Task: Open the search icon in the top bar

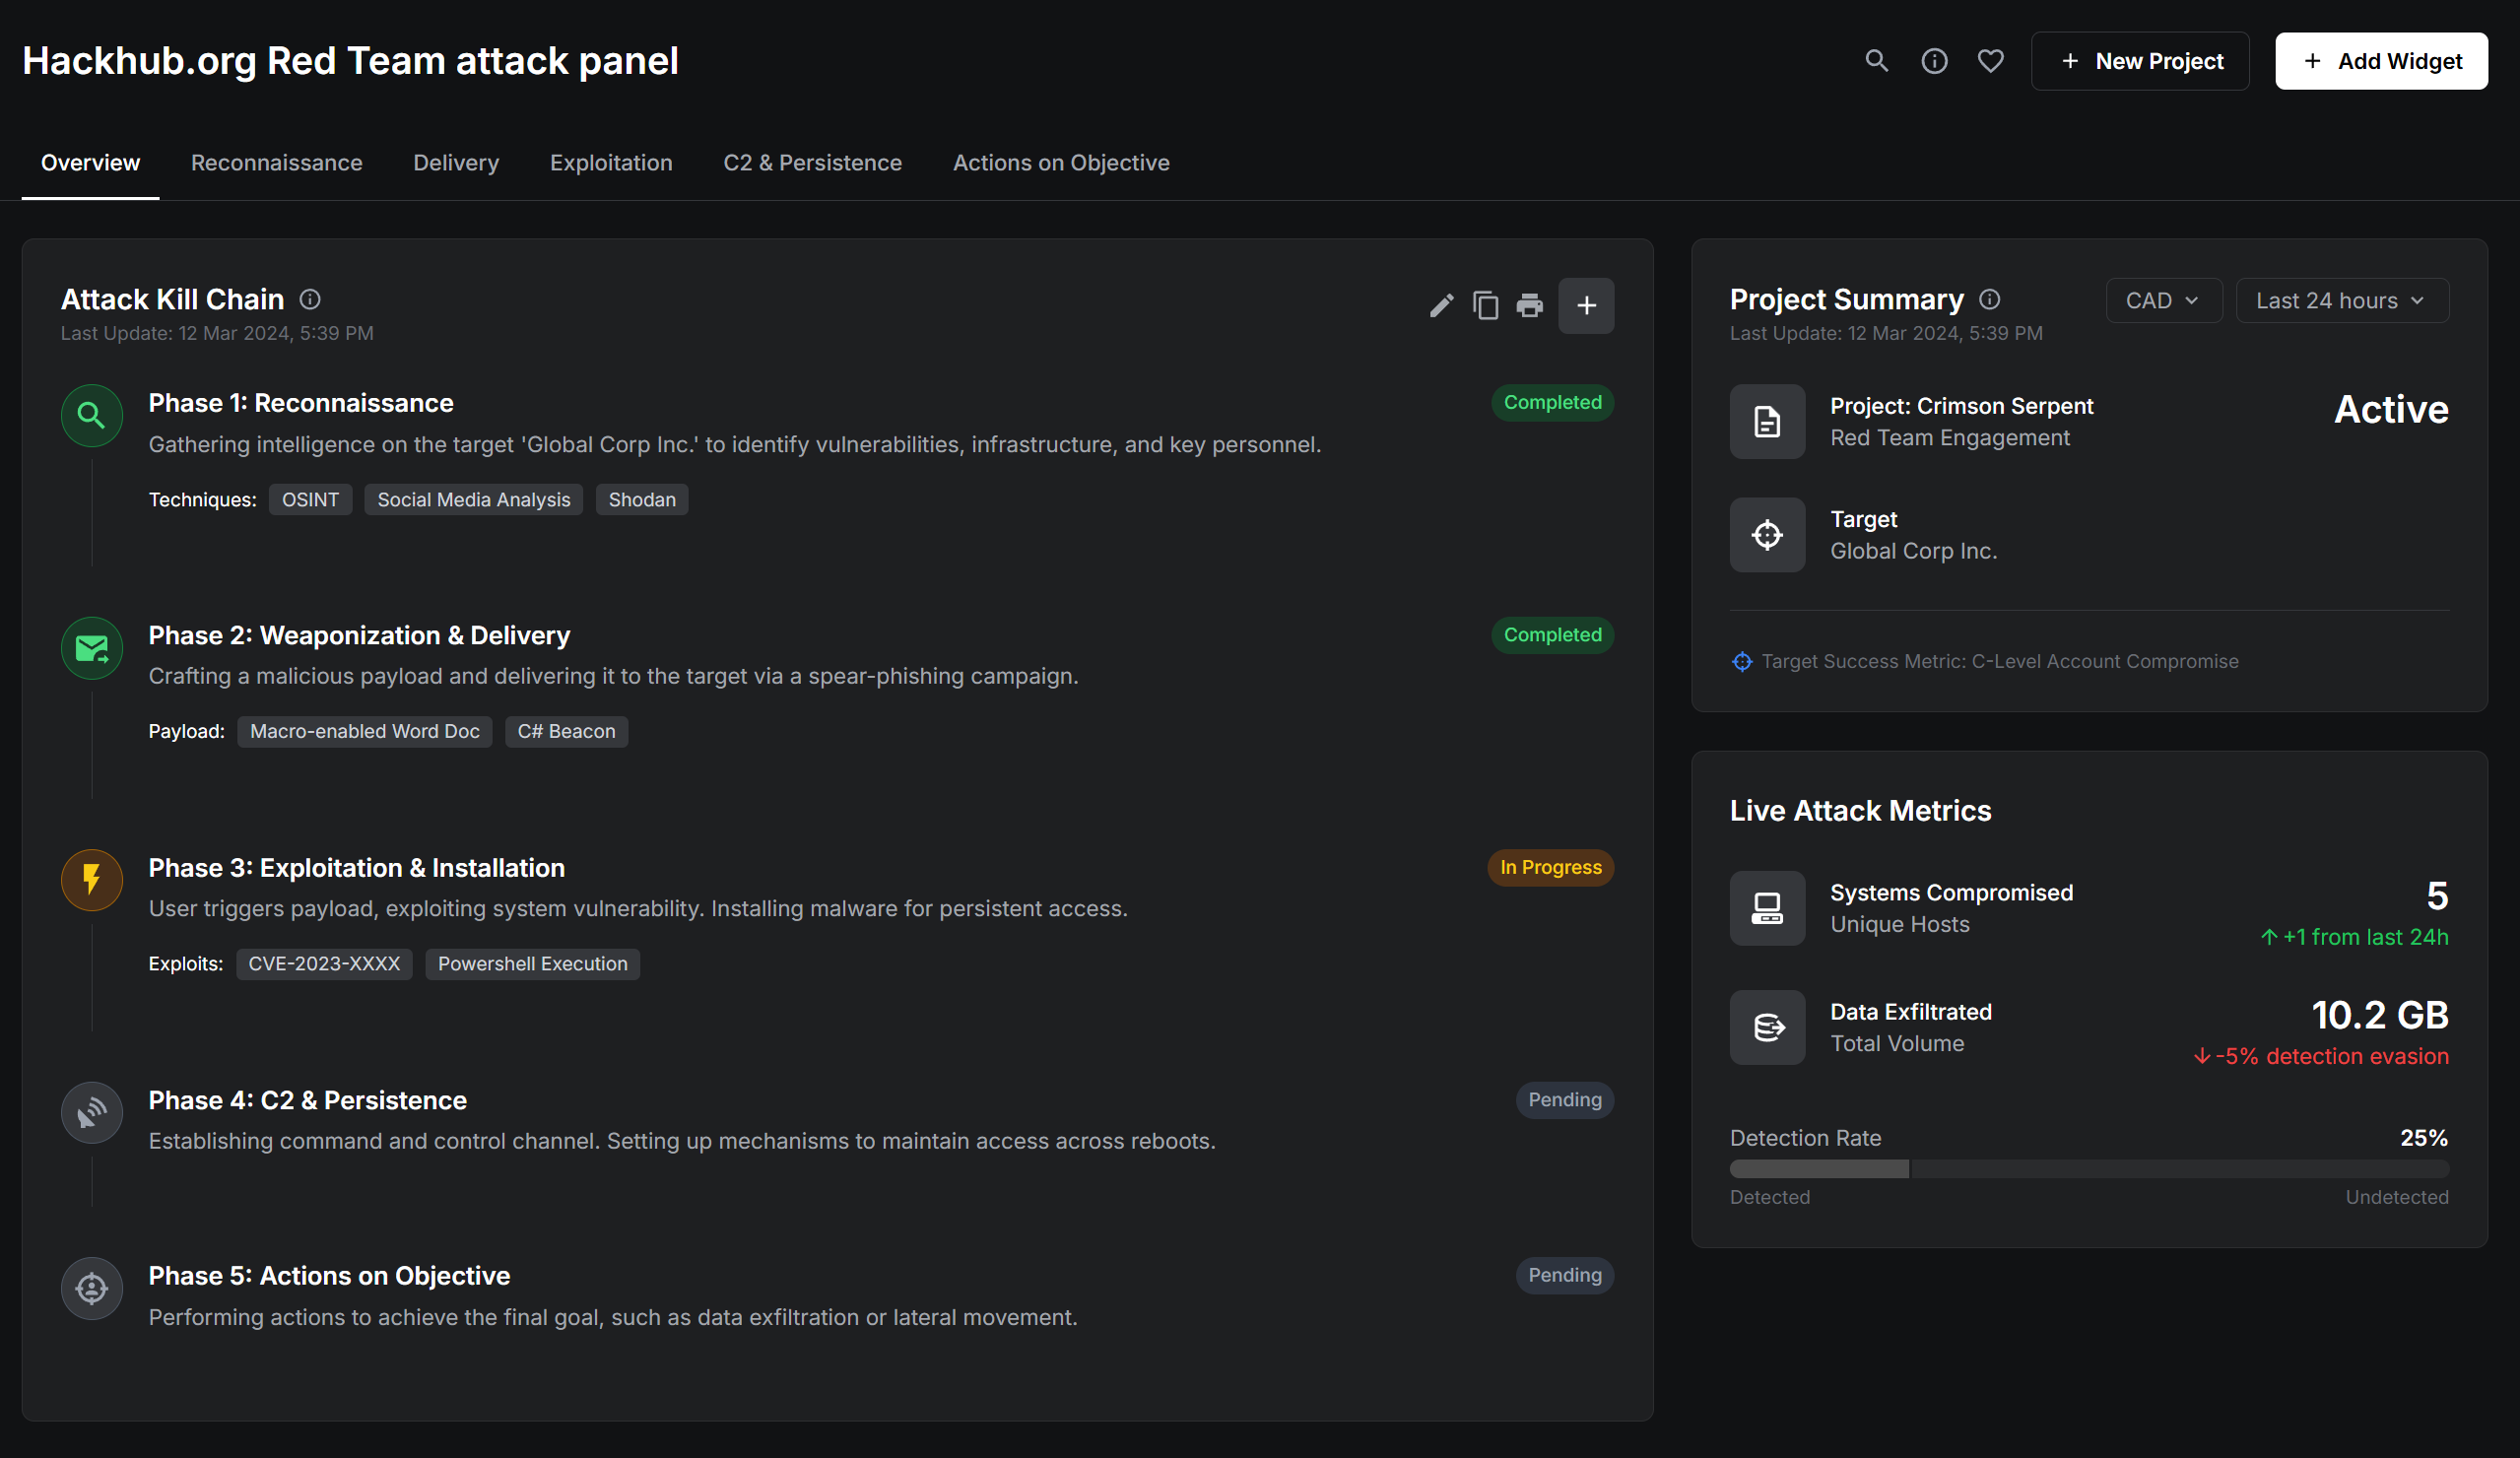Action: (x=1876, y=60)
